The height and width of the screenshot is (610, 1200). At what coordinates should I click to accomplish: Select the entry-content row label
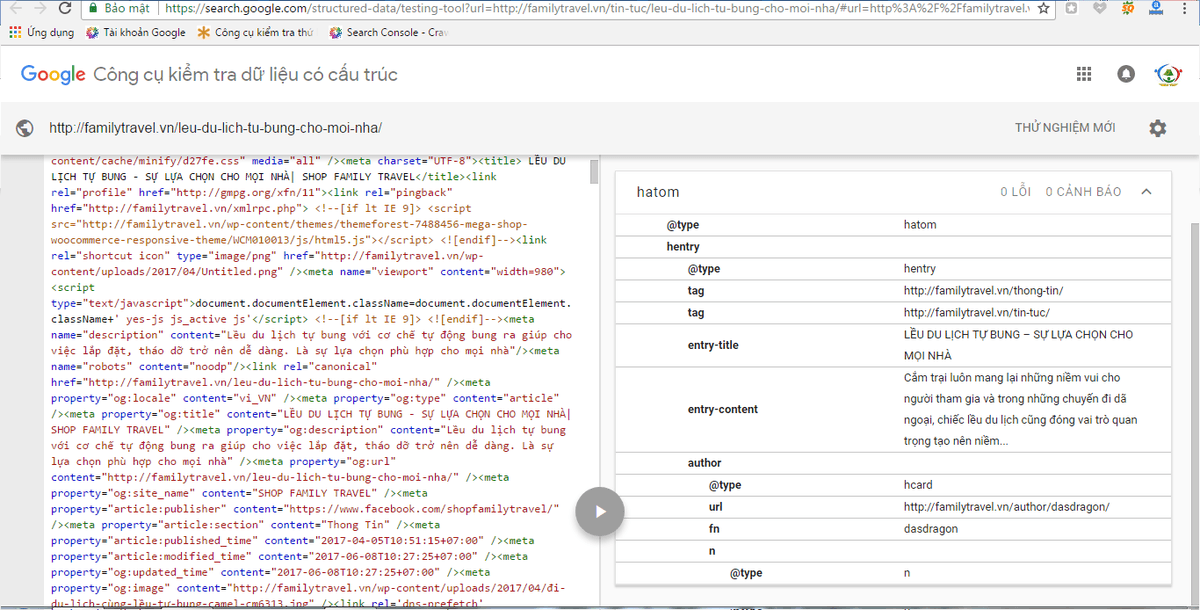pos(723,409)
